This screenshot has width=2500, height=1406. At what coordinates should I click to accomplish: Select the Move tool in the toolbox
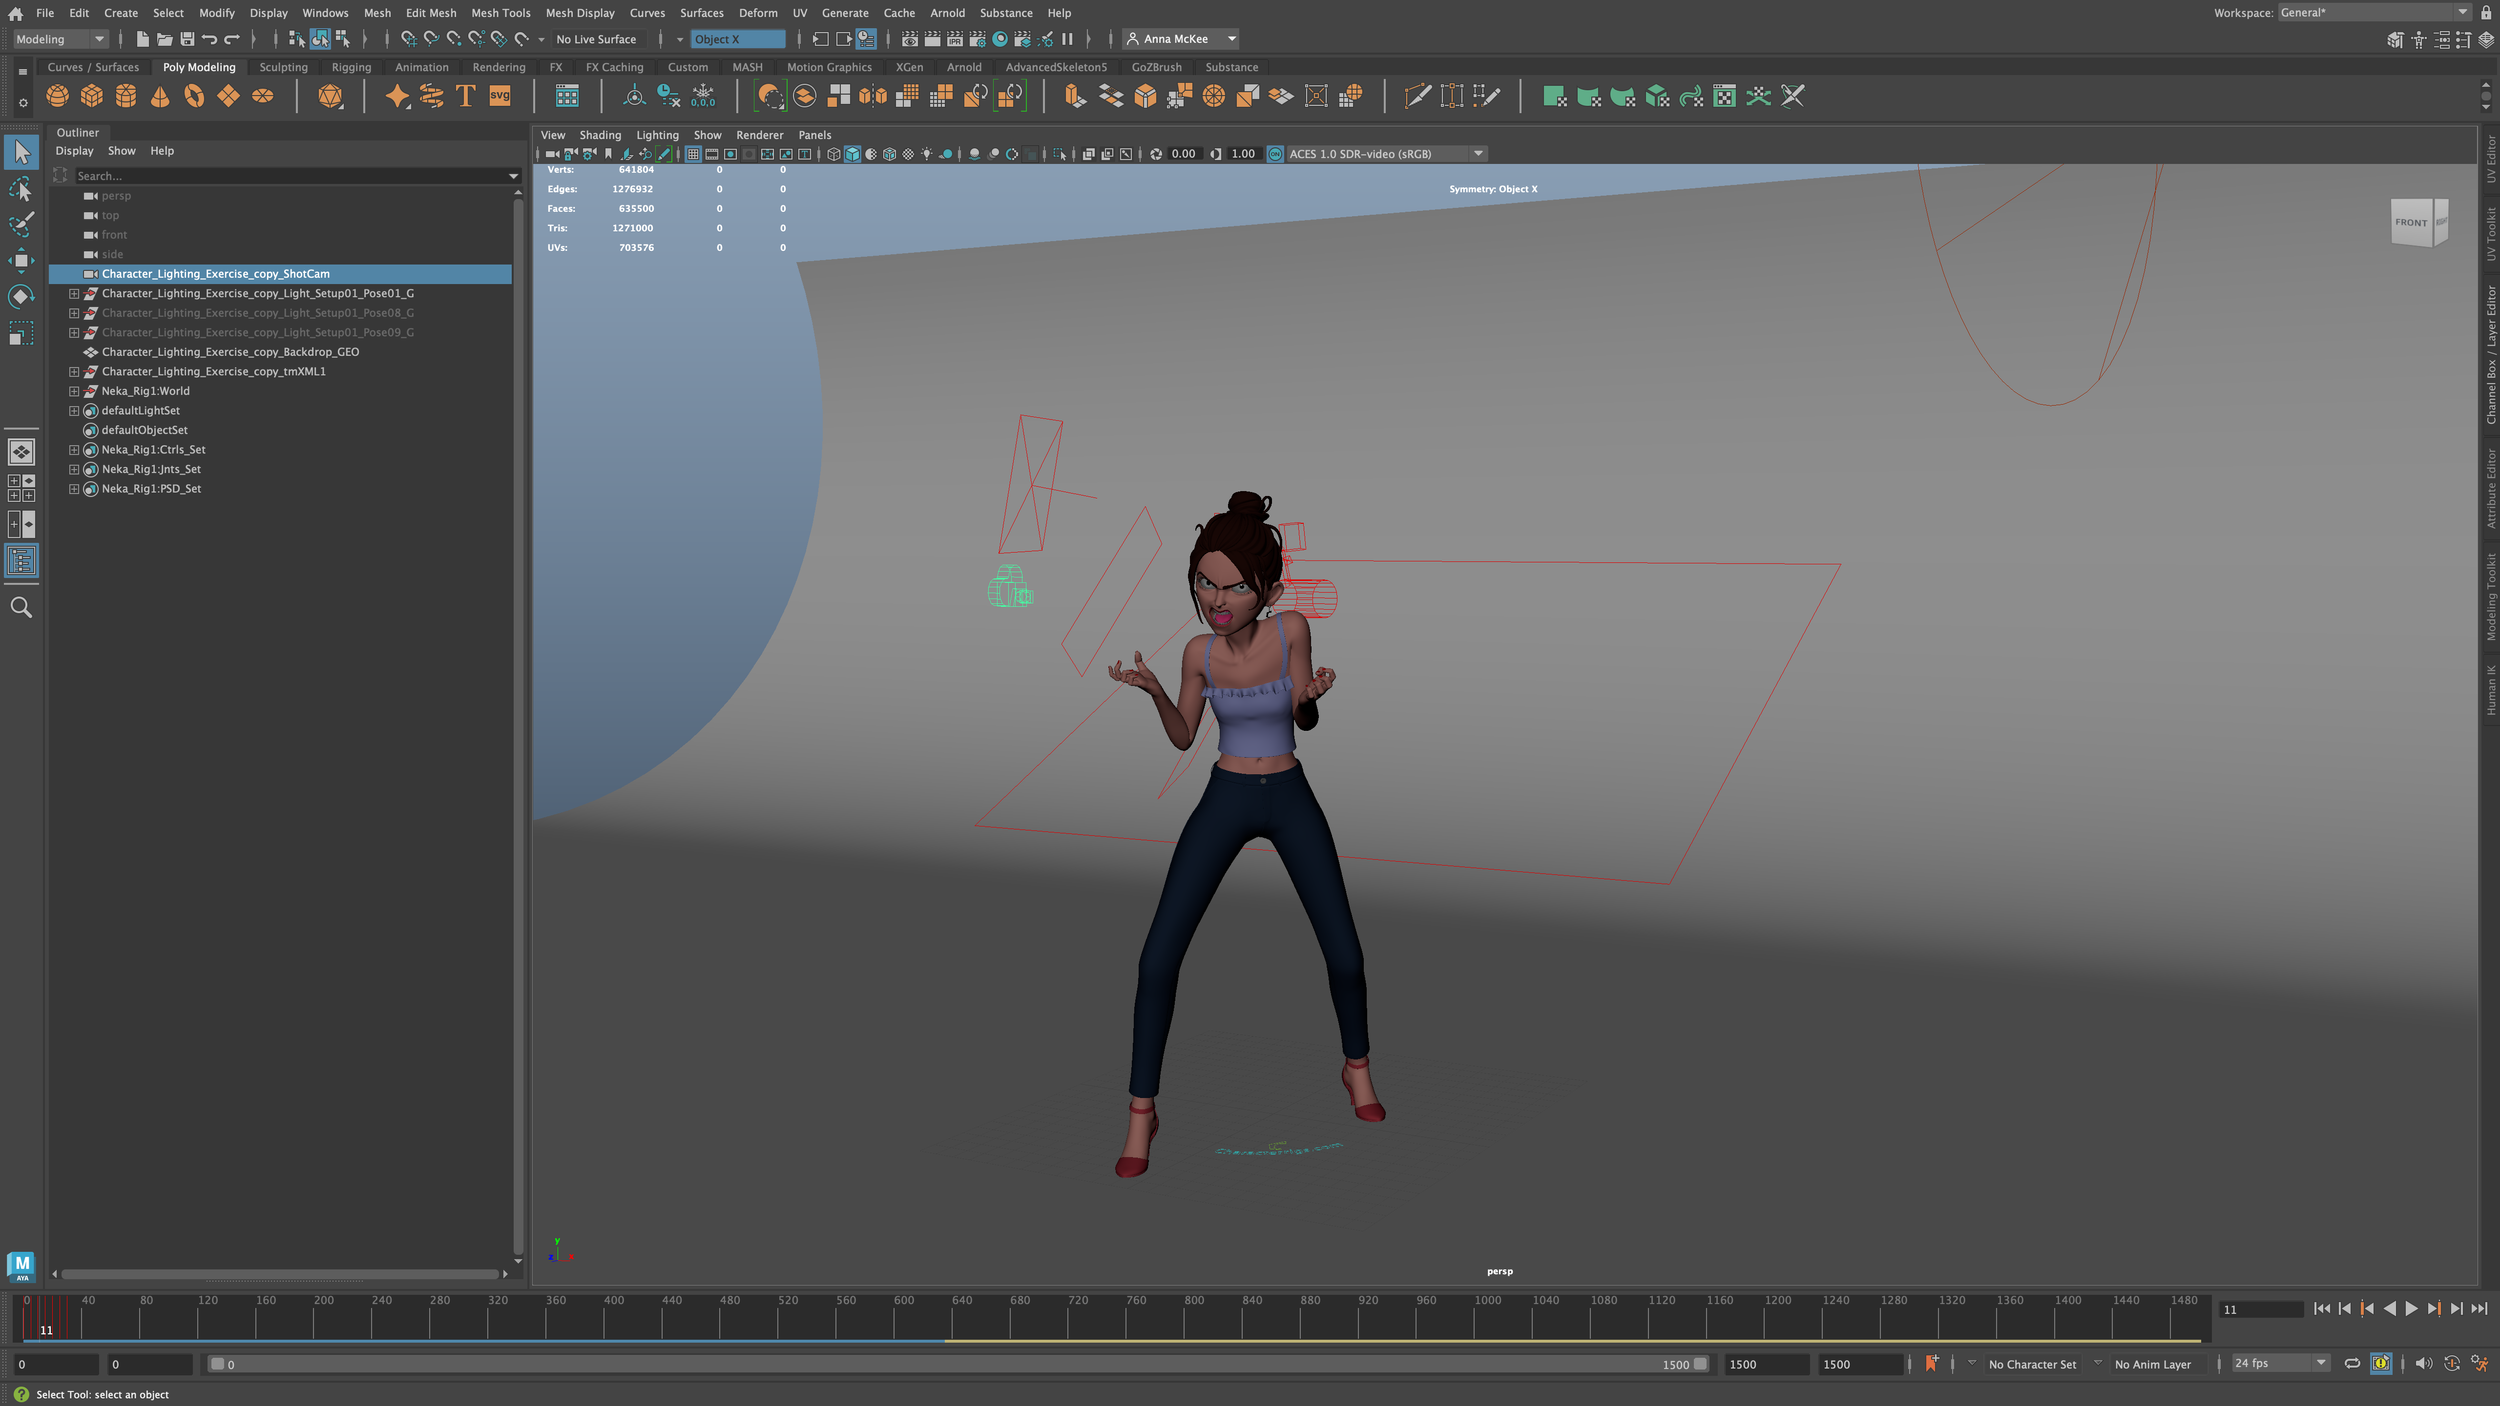(x=21, y=261)
